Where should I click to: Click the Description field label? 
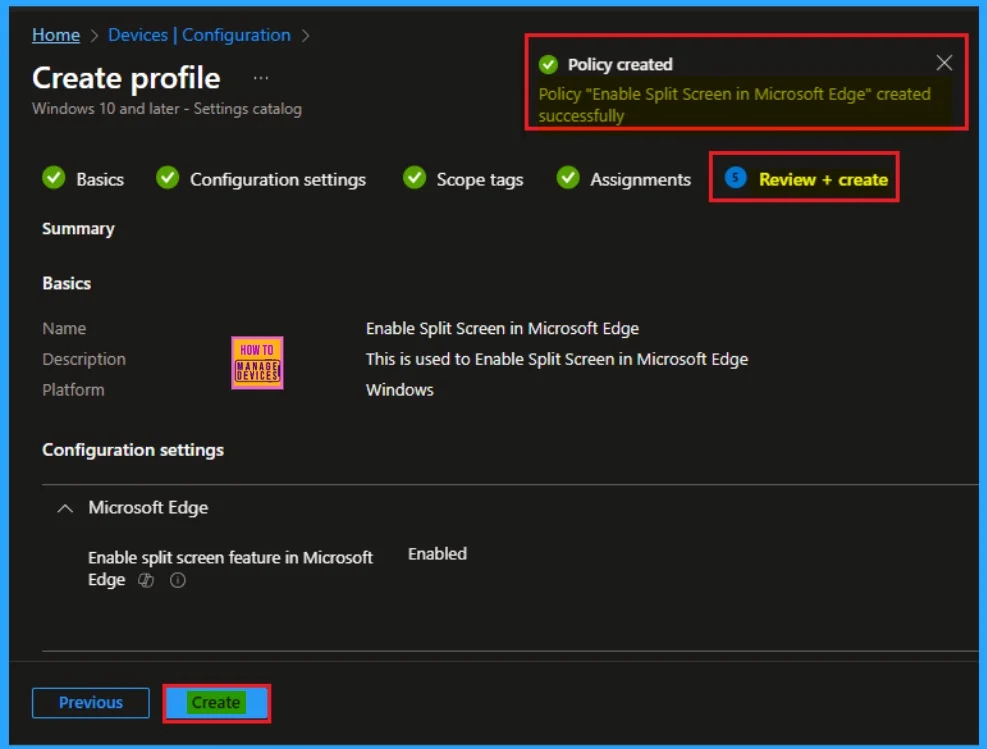84,359
